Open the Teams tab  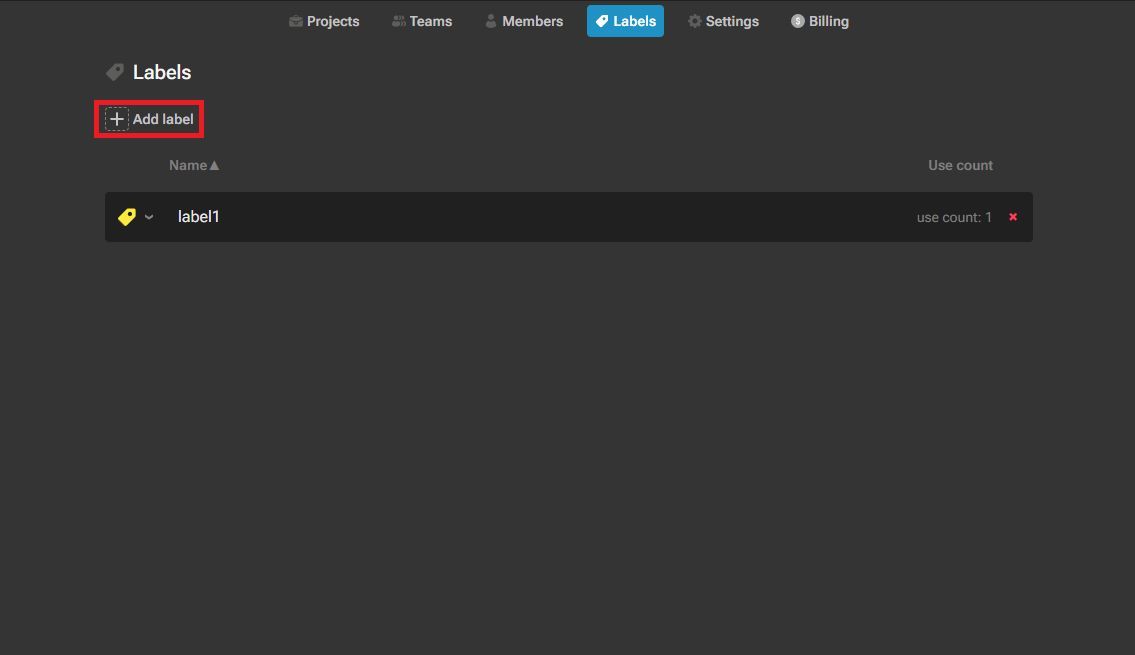pos(422,21)
